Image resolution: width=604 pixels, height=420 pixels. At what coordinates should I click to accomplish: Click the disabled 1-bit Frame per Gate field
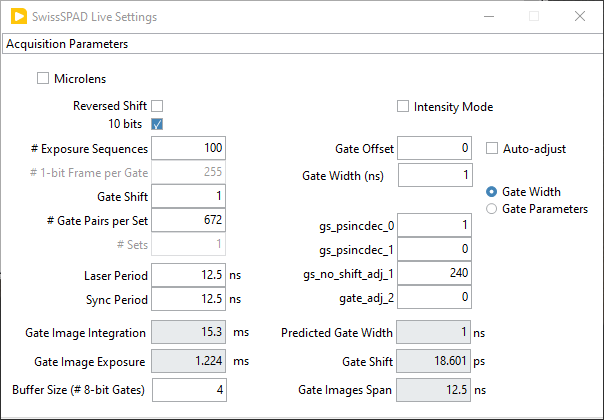click(188, 172)
